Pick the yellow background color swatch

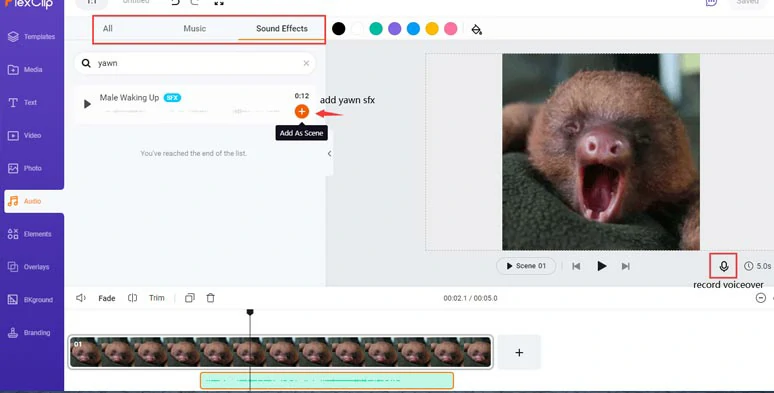pyautogui.click(x=432, y=29)
